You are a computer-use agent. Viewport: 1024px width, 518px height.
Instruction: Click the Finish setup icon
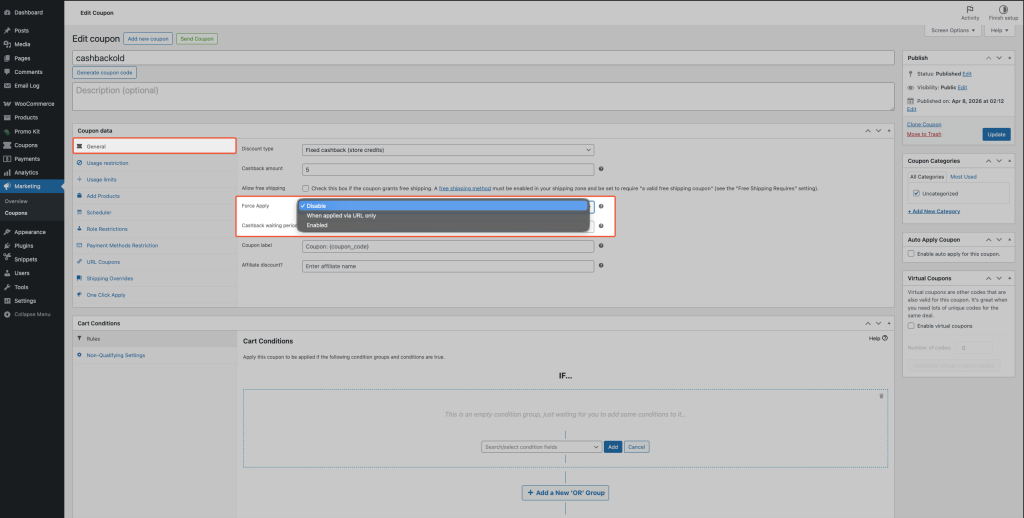pyautogui.click(x=1003, y=9)
